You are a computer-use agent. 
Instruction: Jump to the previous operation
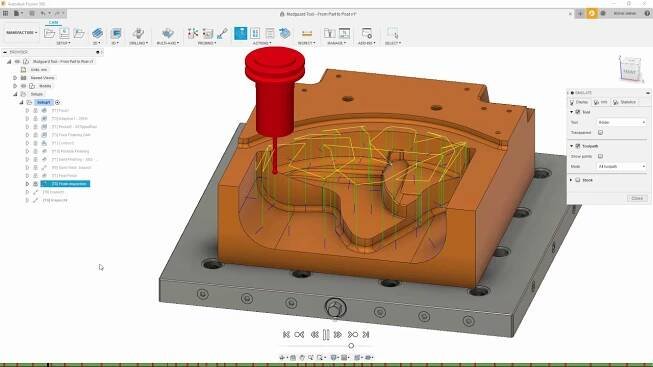pyautogui.click(x=299, y=335)
